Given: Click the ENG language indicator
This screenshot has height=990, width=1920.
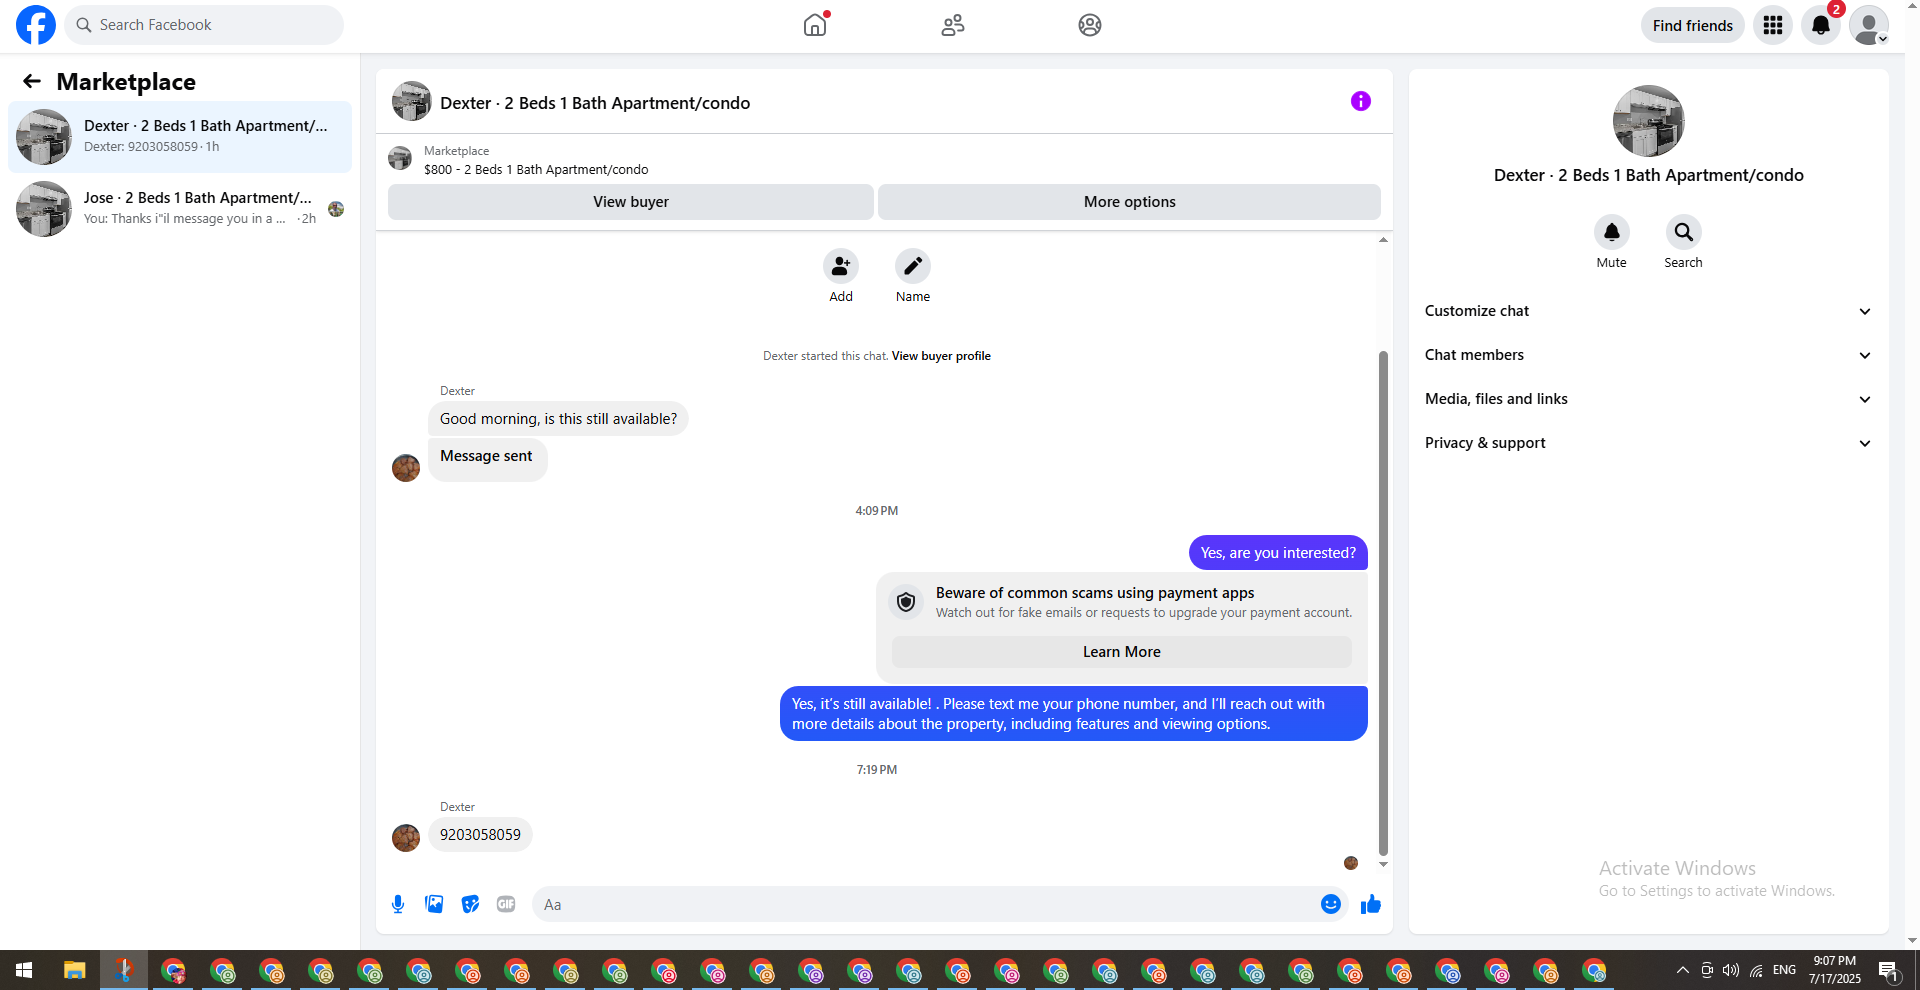Looking at the screenshot, I should 1784,970.
